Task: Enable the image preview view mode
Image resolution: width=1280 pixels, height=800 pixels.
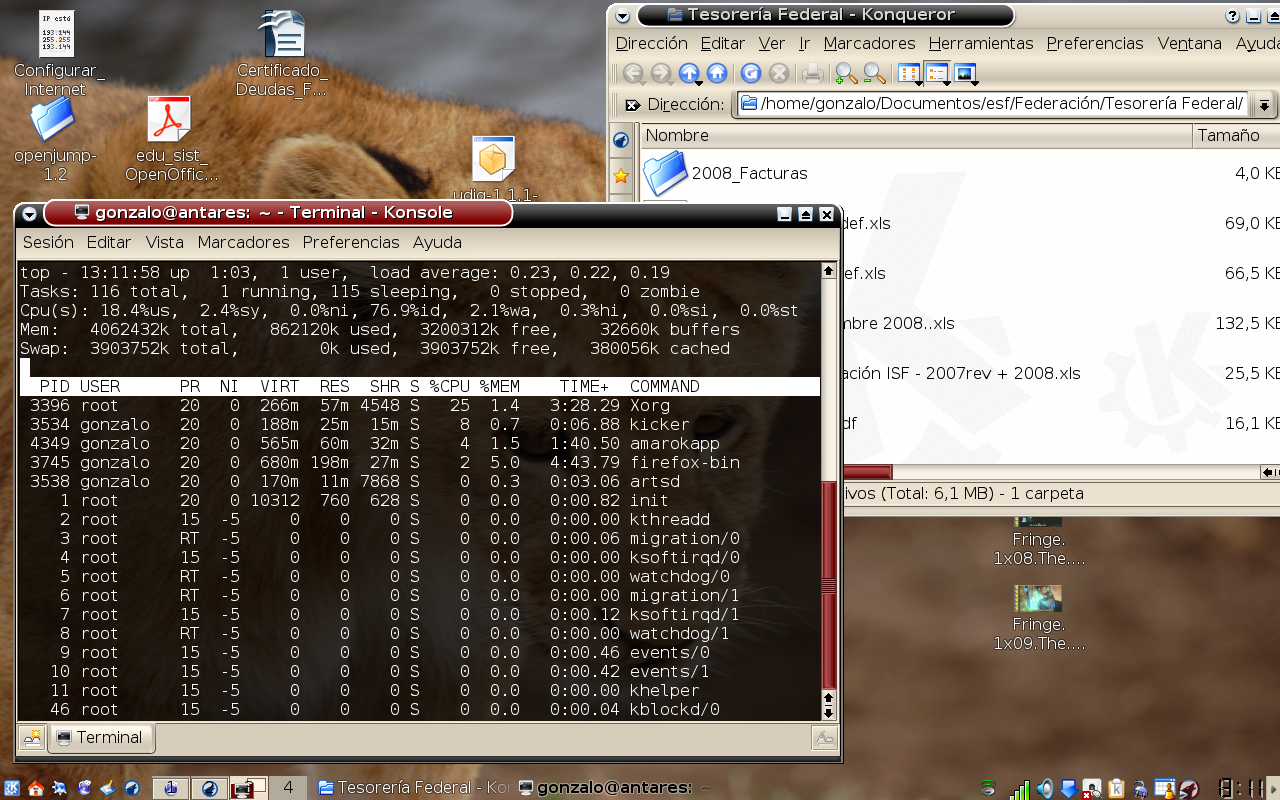Action: coord(965,73)
